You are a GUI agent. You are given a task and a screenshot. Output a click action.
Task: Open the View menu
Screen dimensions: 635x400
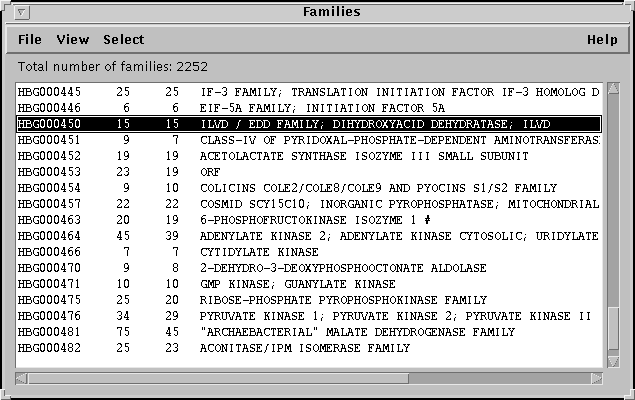pyautogui.click(x=72, y=40)
